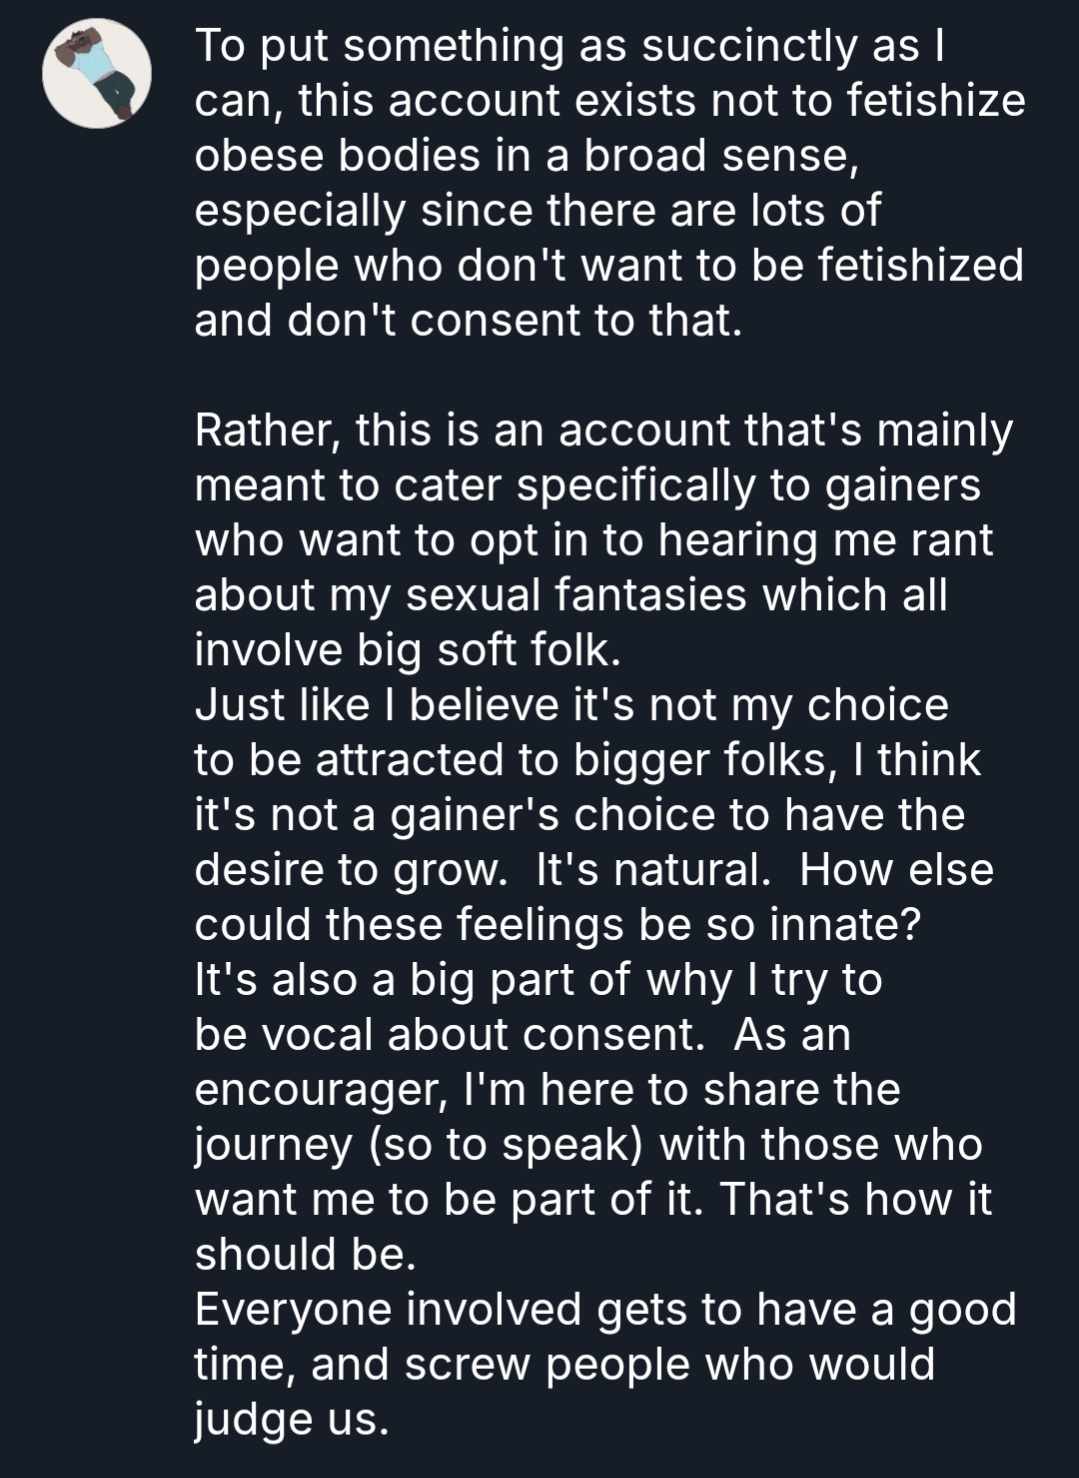Click the sentence "That's how it"
Screen dimensions: 1079x1478
pyautogui.click(x=855, y=1199)
